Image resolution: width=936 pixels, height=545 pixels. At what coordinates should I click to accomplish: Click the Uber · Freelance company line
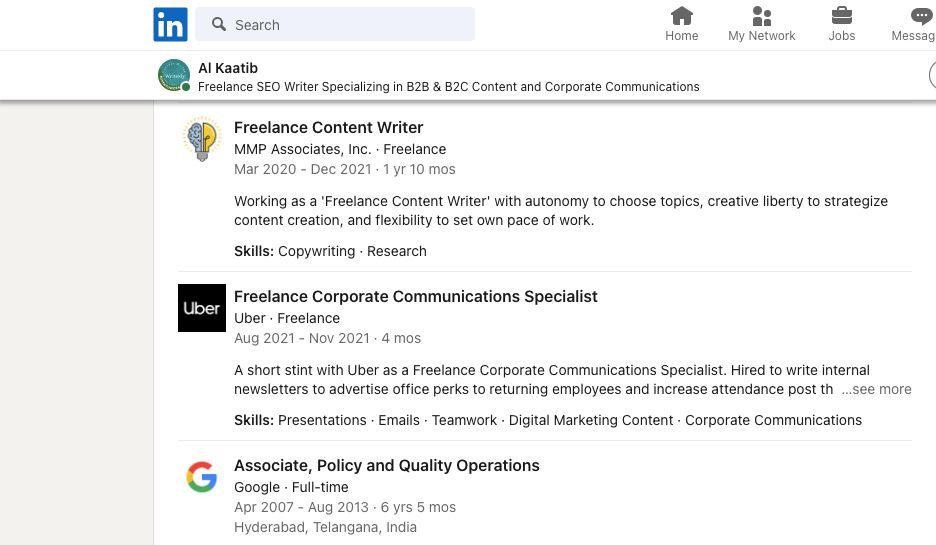[286, 318]
